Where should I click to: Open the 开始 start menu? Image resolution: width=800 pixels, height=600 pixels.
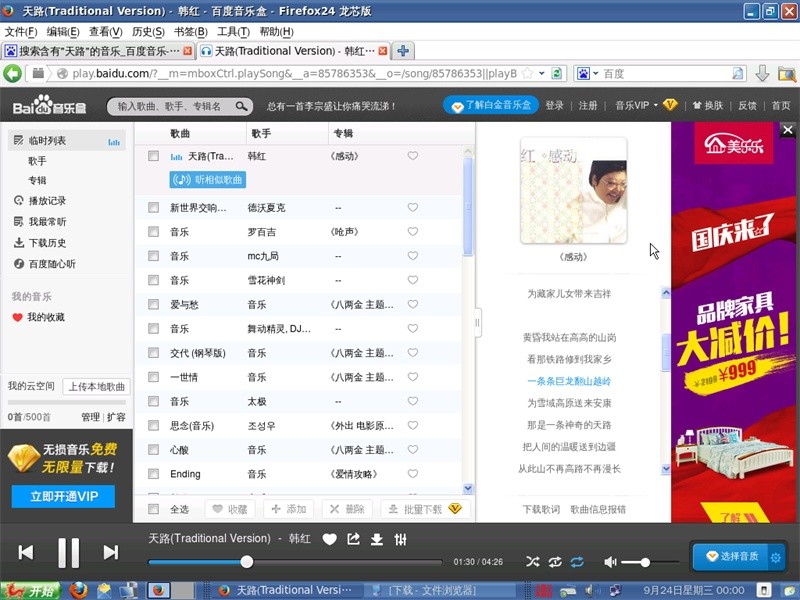pyautogui.click(x=31, y=590)
